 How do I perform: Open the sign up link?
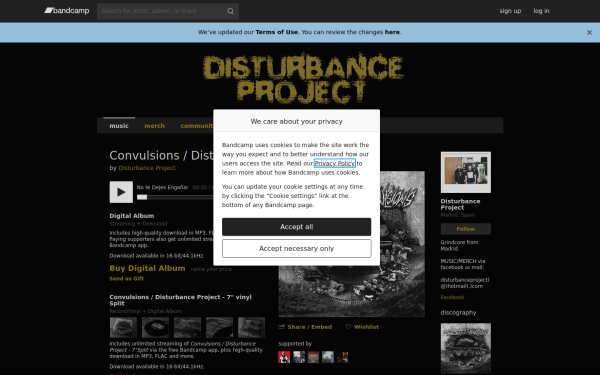pos(510,11)
